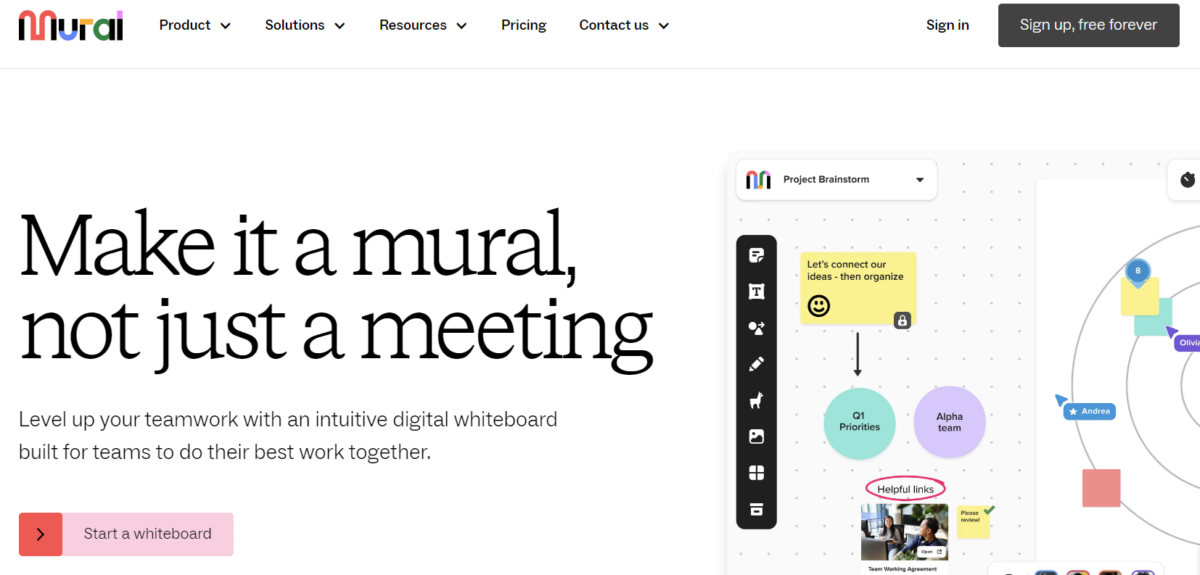Click Andrea's cursor label
Image resolution: width=1200 pixels, height=575 pixels.
tap(1090, 411)
